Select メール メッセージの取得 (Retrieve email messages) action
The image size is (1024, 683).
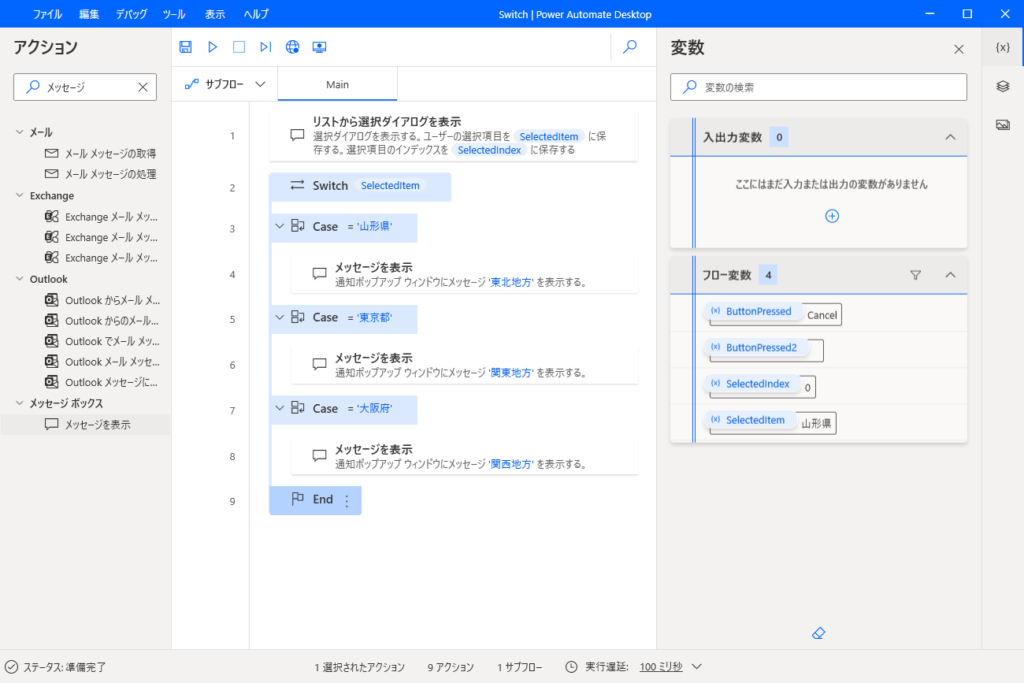[x=101, y=153]
